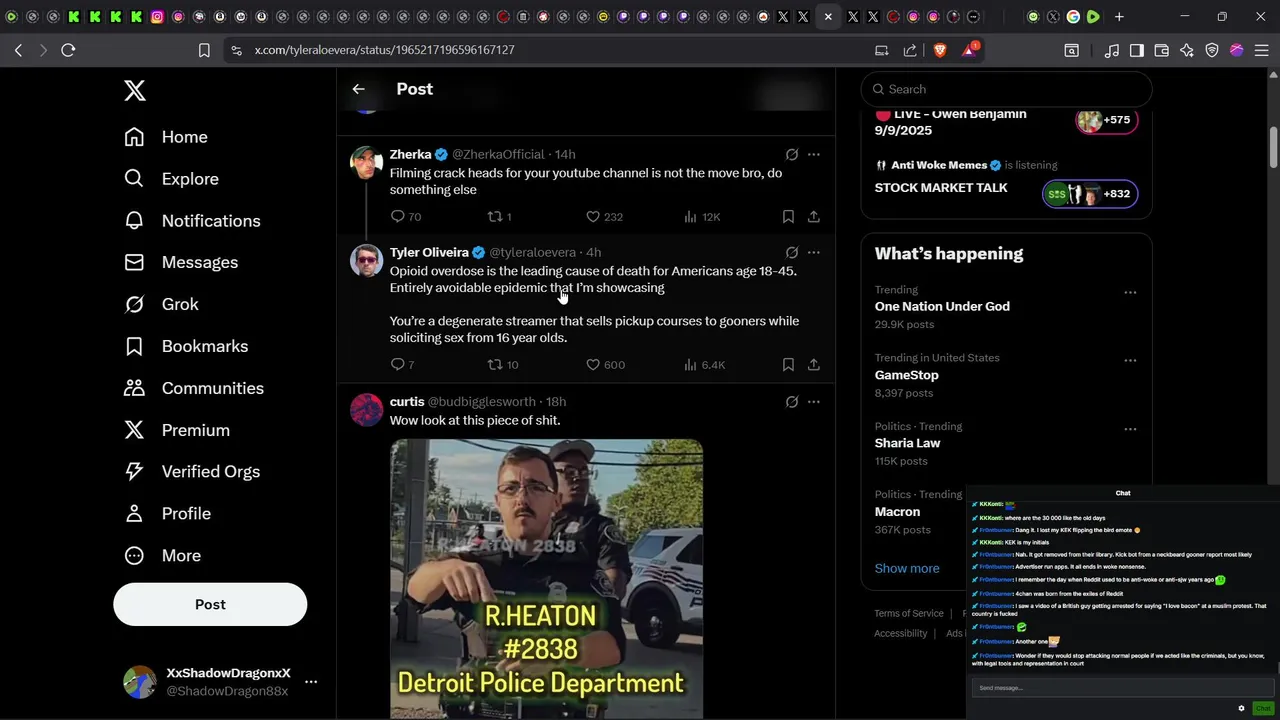Screen dimensions: 1280x720
Task: Open Communities in the sidebar
Action: pyautogui.click(x=194, y=388)
